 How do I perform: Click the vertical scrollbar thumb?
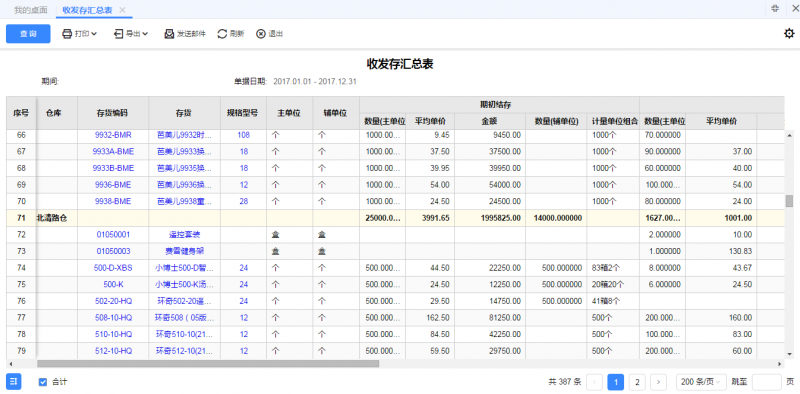click(789, 201)
